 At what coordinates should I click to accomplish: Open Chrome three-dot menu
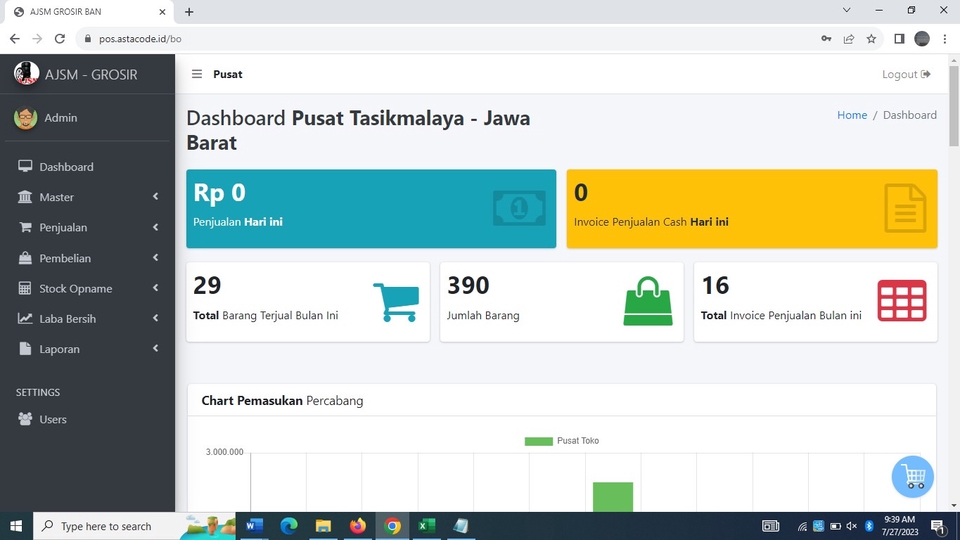pyautogui.click(x=945, y=39)
